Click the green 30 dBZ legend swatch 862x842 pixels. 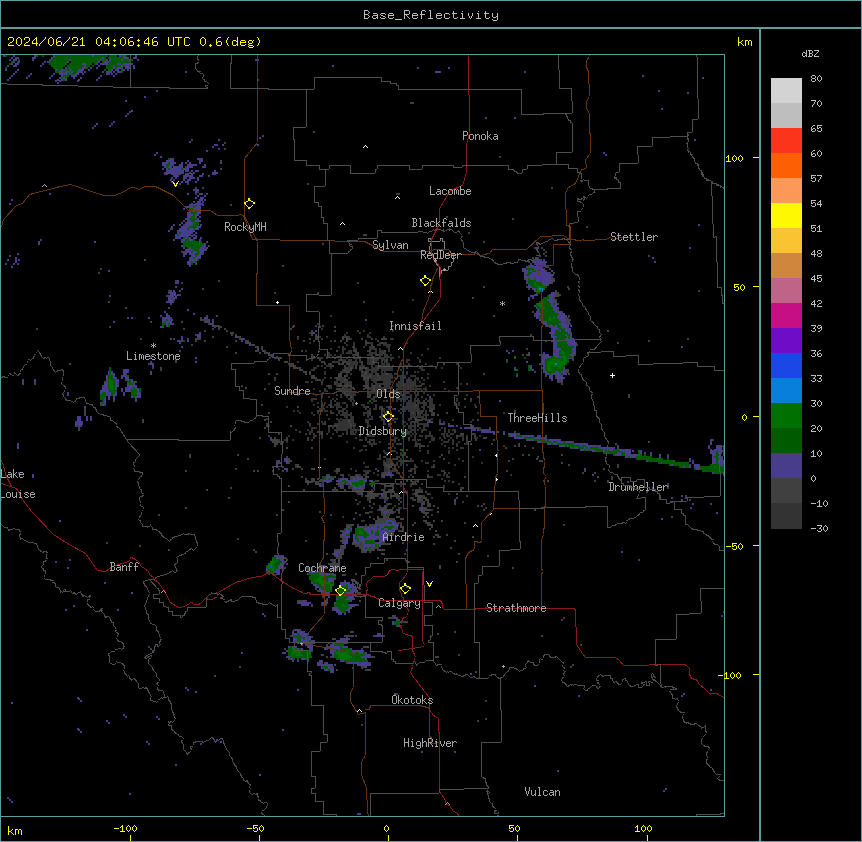[786, 416]
